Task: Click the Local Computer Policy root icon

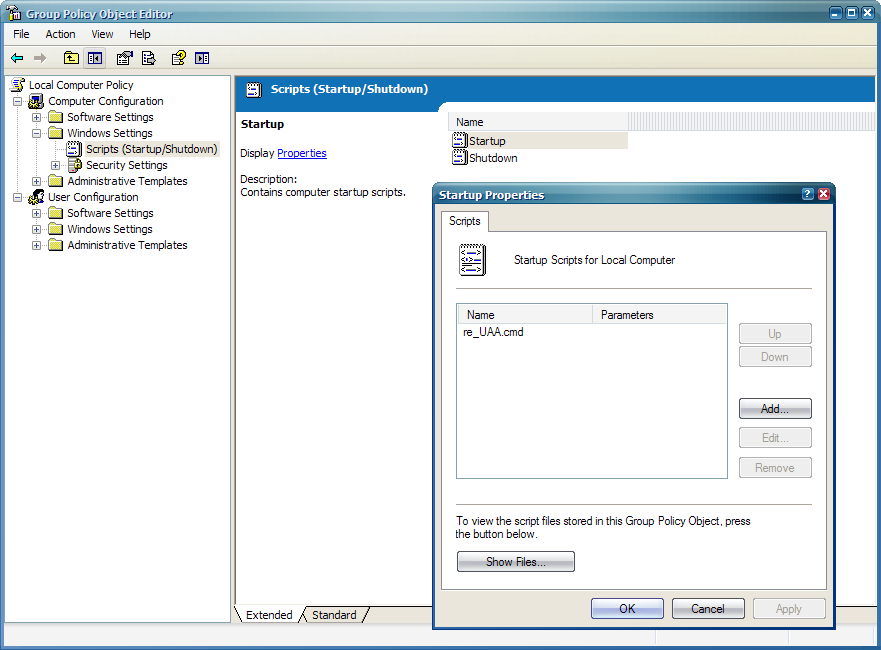Action: click(18, 85)
